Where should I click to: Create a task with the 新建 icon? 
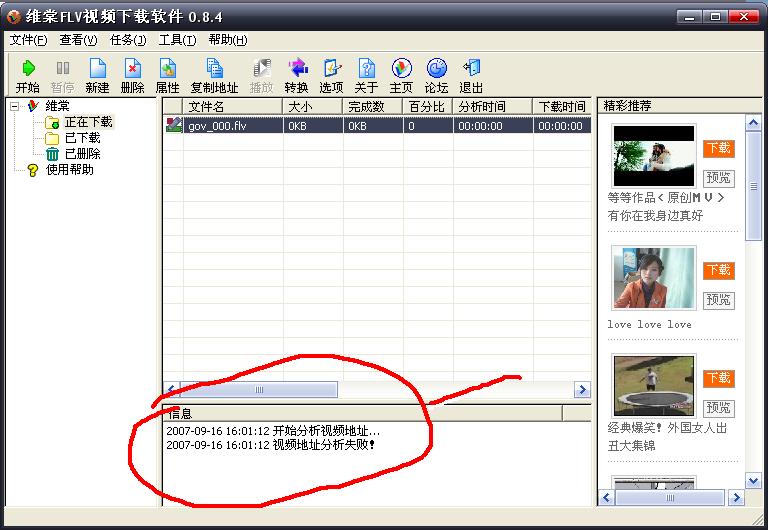[x=97, y=68]
